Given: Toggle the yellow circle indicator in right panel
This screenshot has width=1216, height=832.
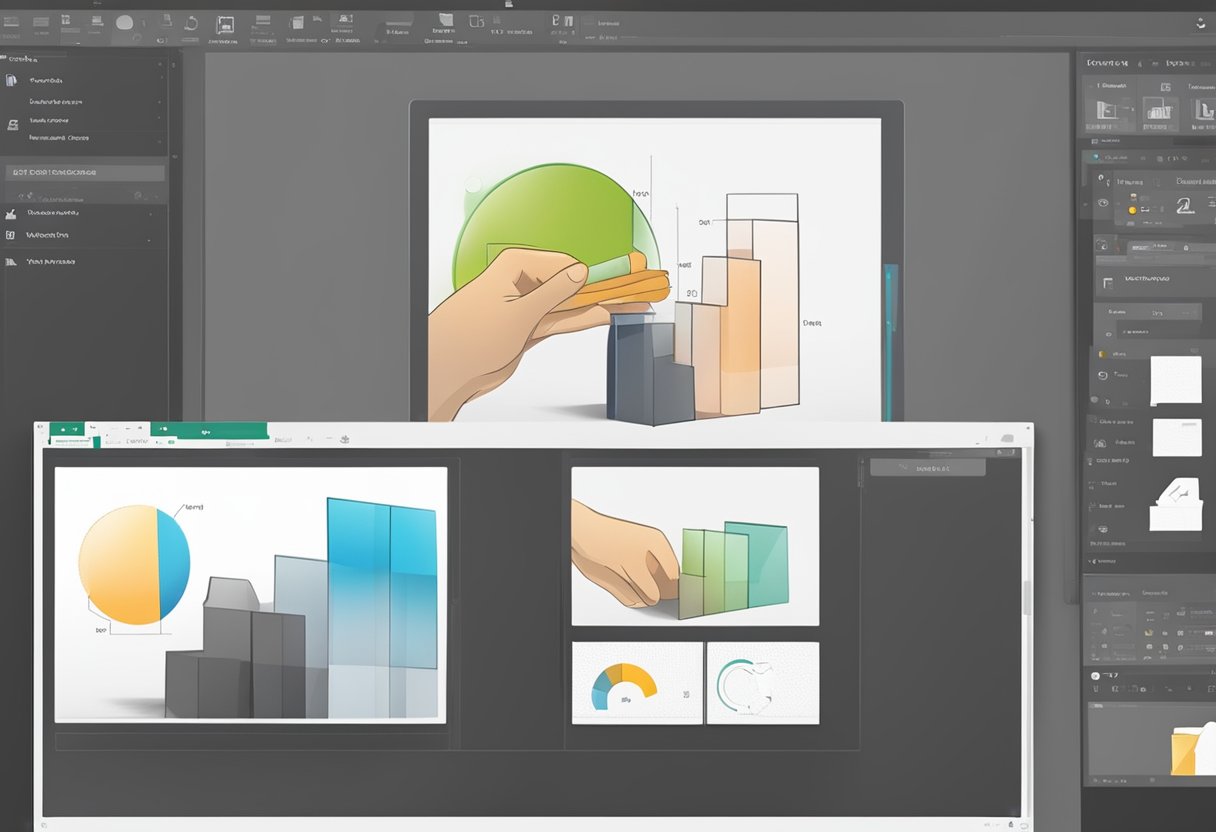Looking at the screenshot, I should click(x=1132, y=209).
